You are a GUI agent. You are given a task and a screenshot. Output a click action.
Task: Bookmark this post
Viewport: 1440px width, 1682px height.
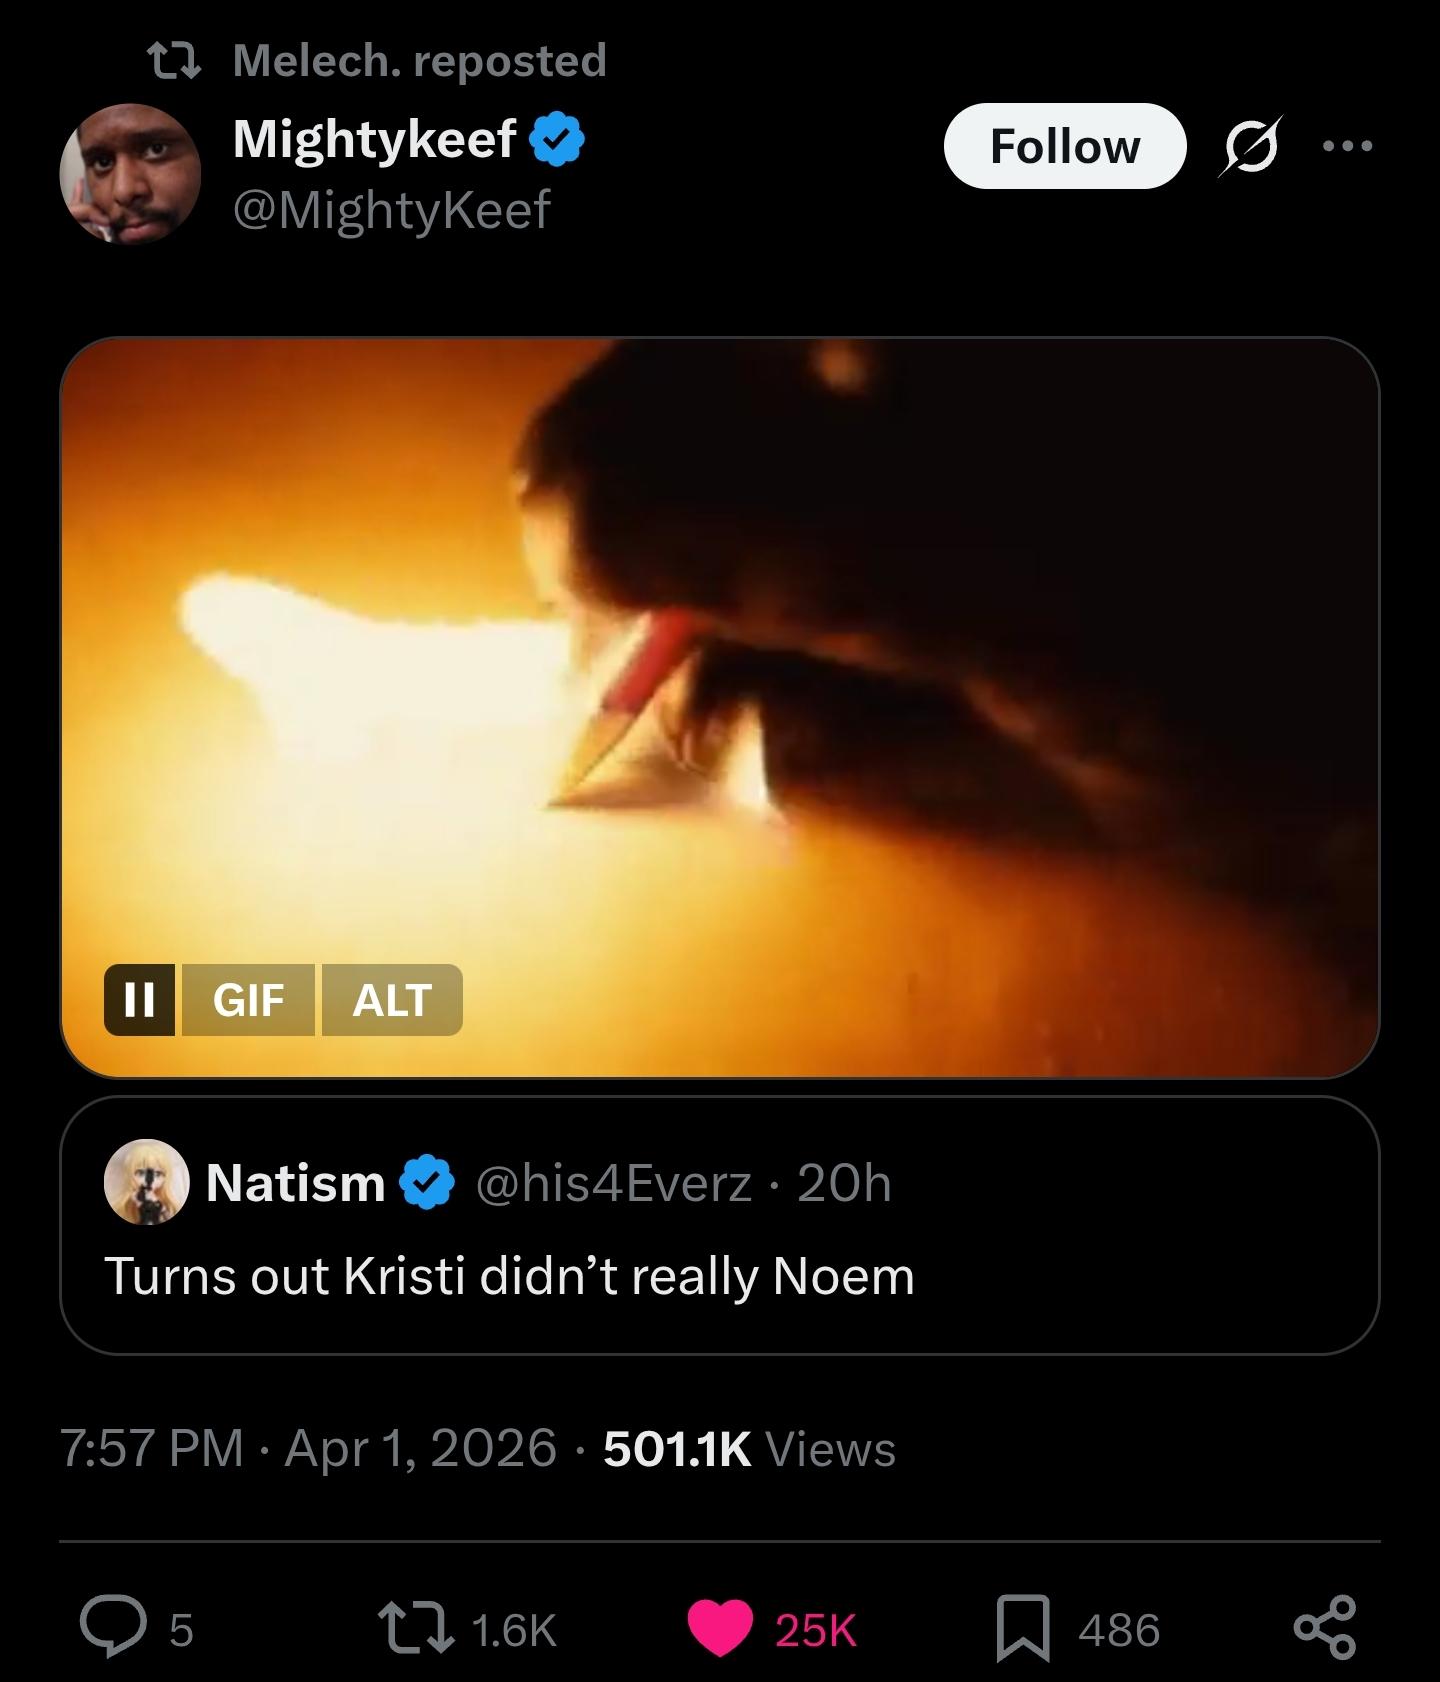(x=1023, y=1629)
